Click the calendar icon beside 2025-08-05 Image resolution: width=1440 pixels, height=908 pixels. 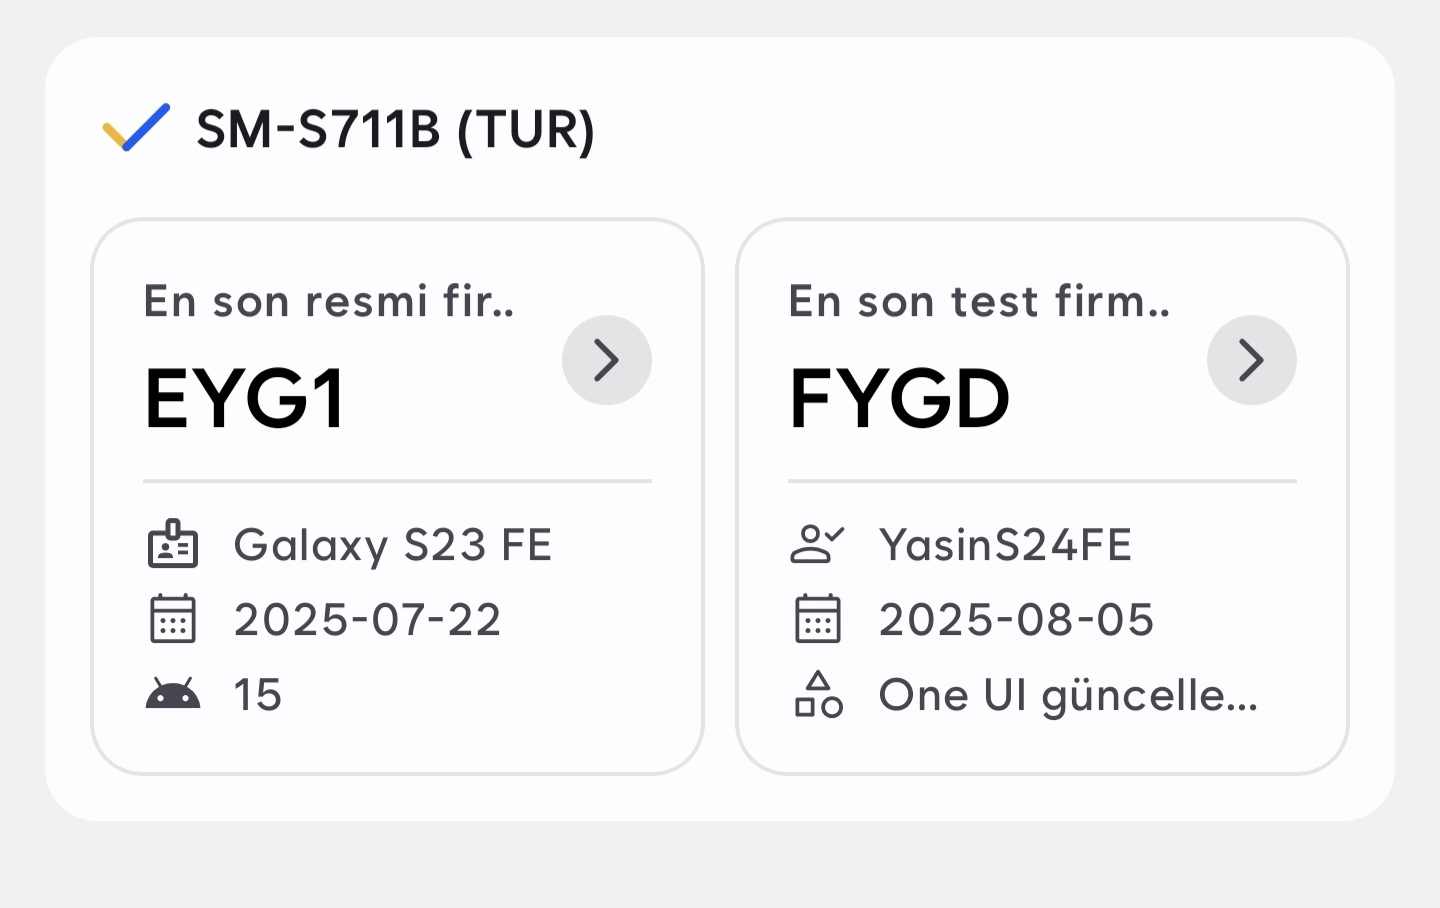817,619
